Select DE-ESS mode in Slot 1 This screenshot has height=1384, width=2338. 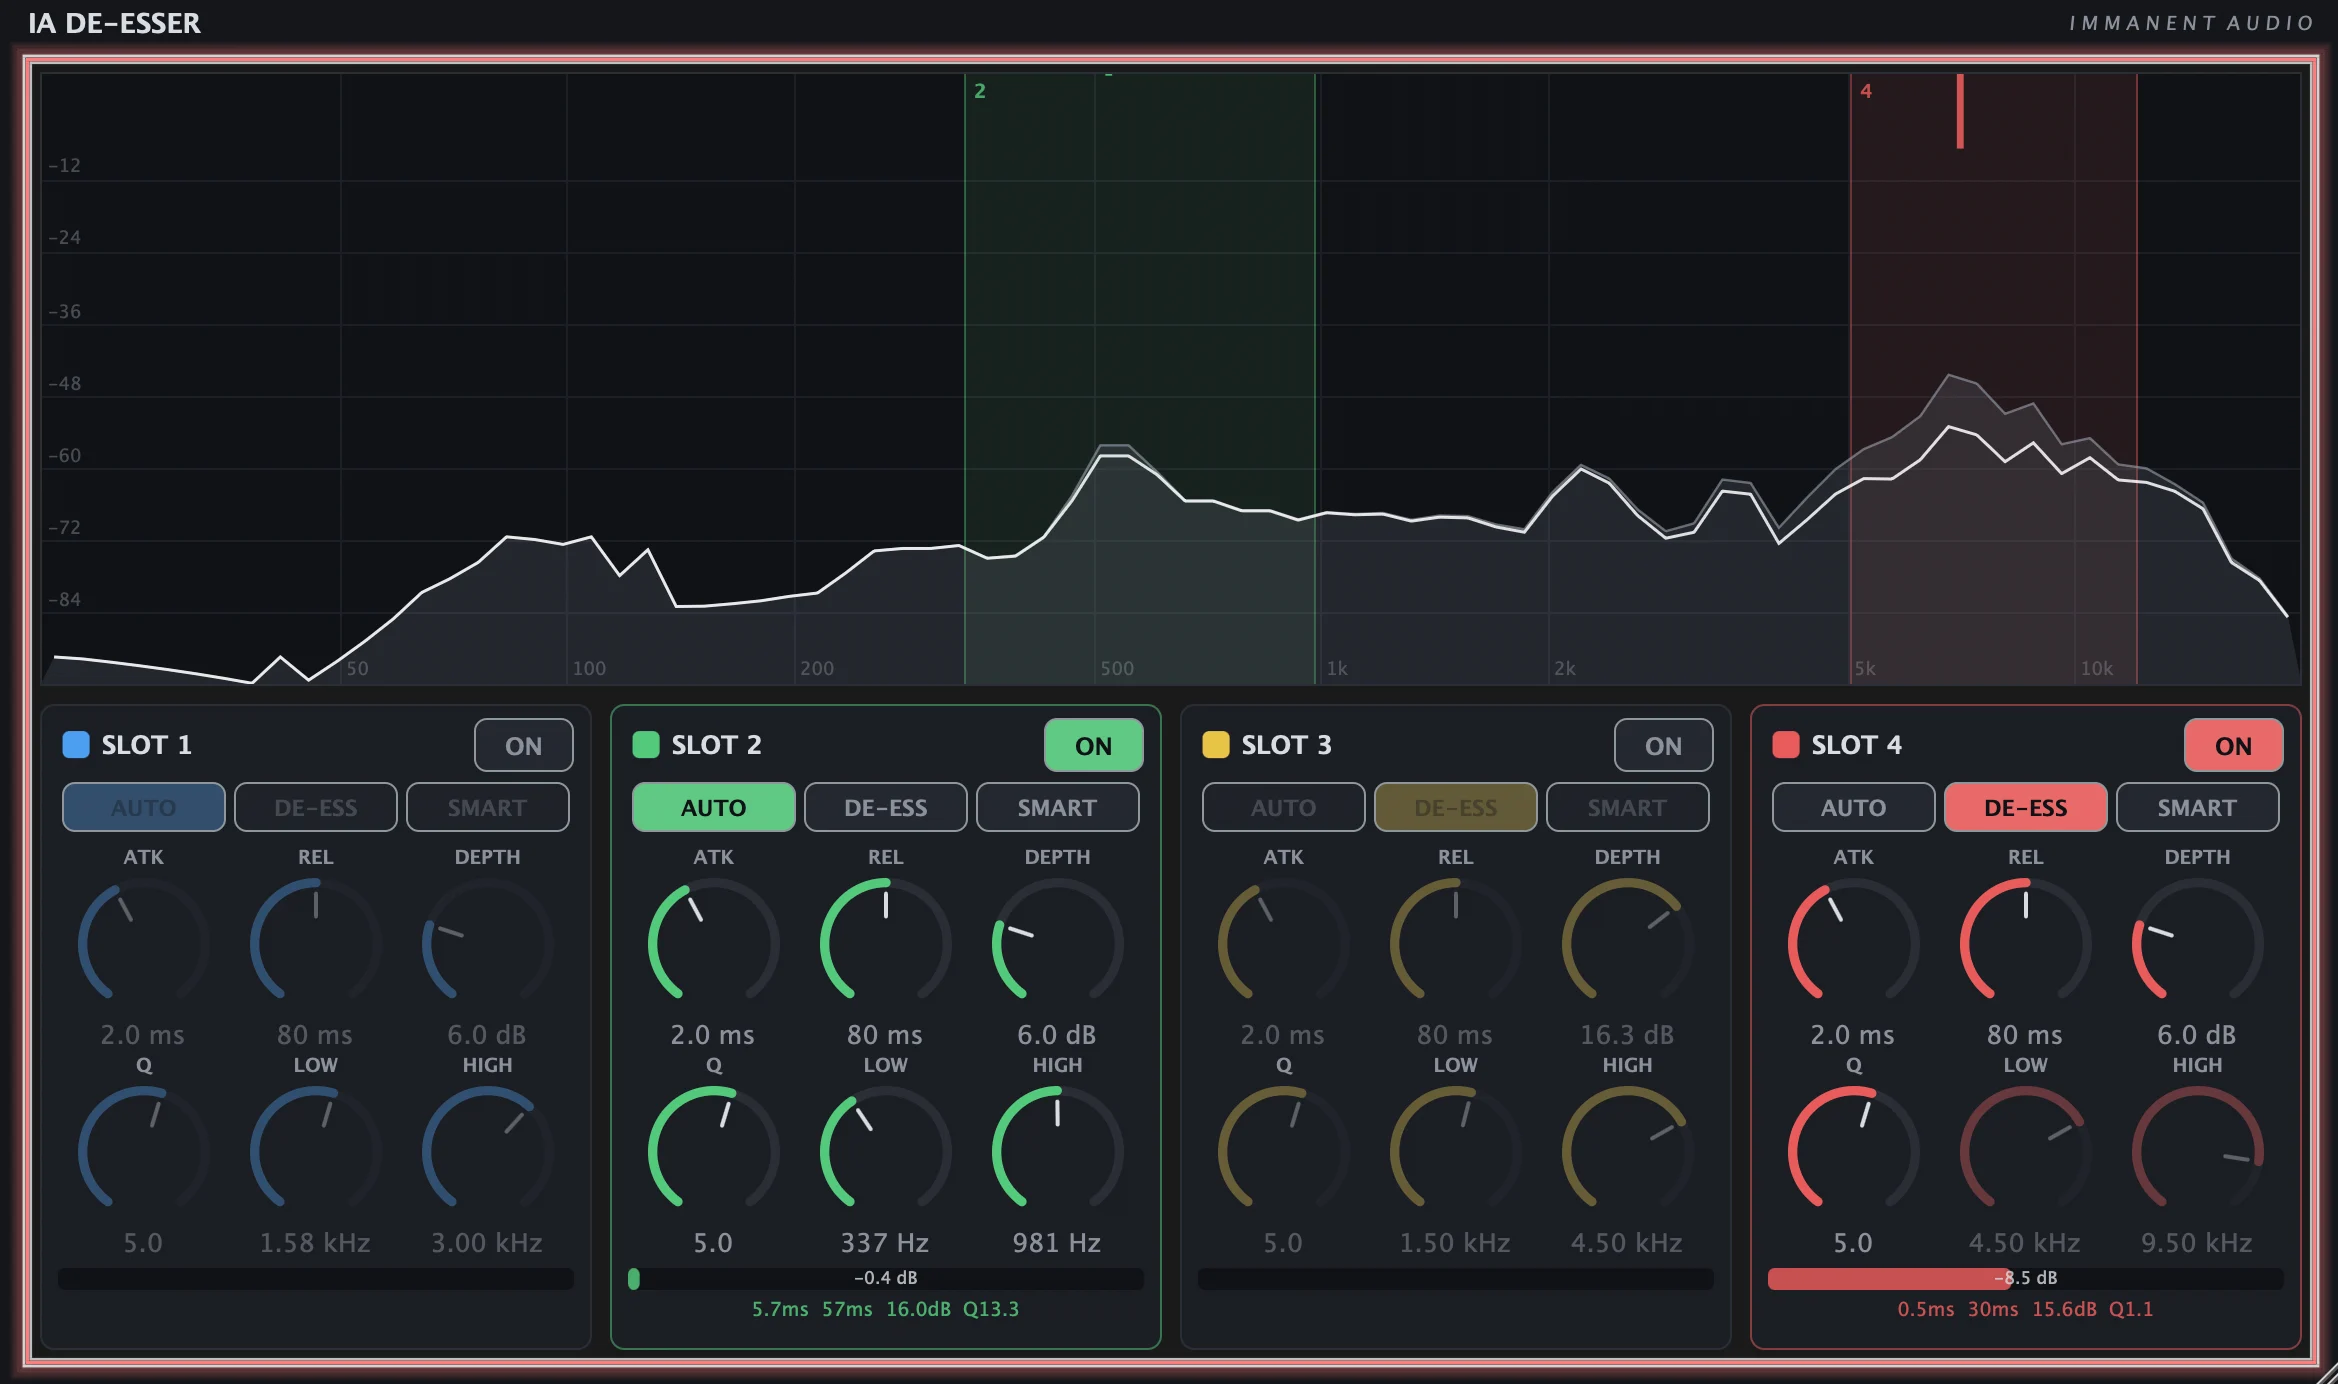316,807
